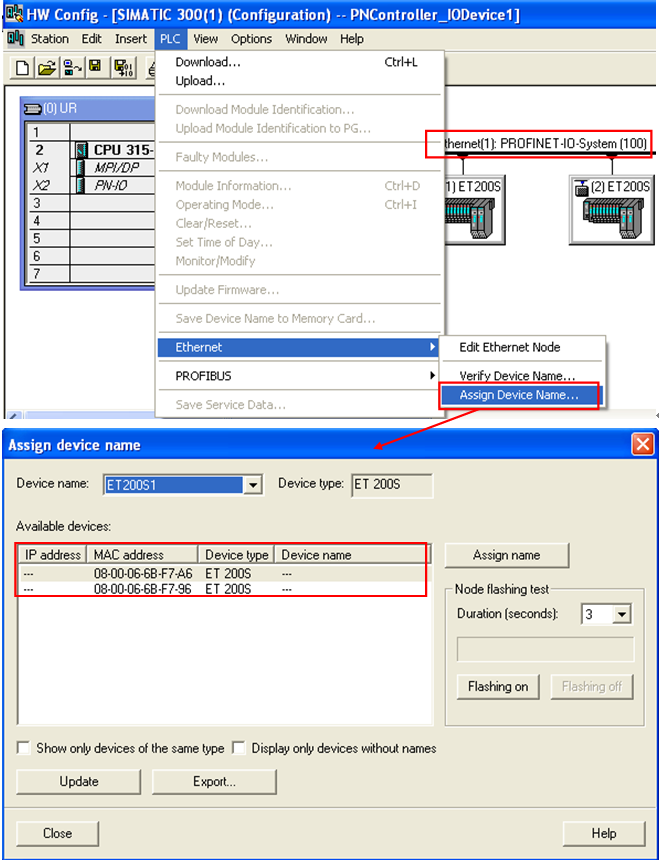Check Display only devices without names
The width and height of the screenshot is (659, 863).
[239, 748]
